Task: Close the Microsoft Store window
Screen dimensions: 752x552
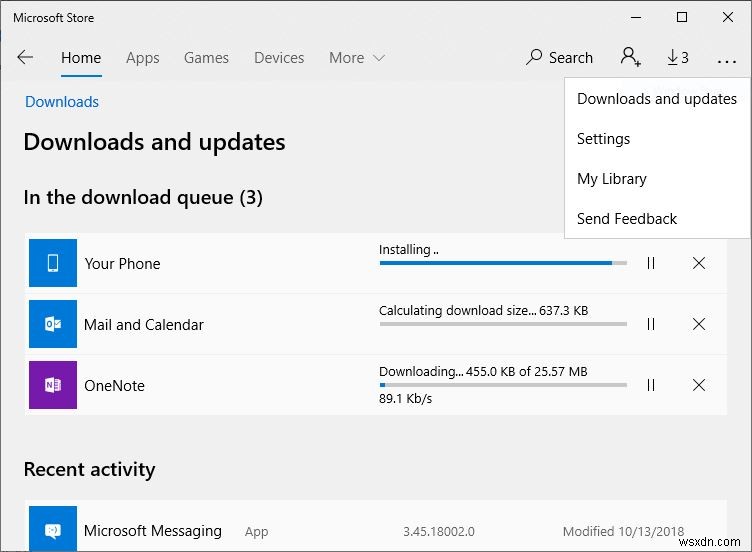Action: 728,18
